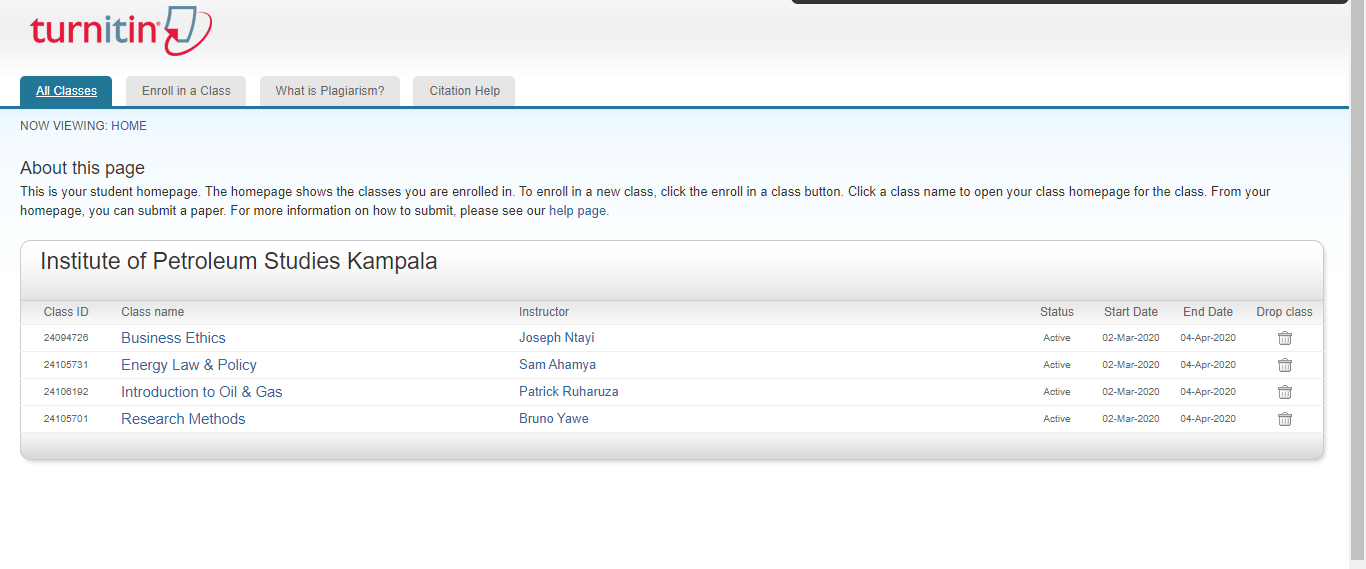Viewport: 1366px width, 569px height.
Task: Switch to the All Classes tab
Action: (66, 91)
